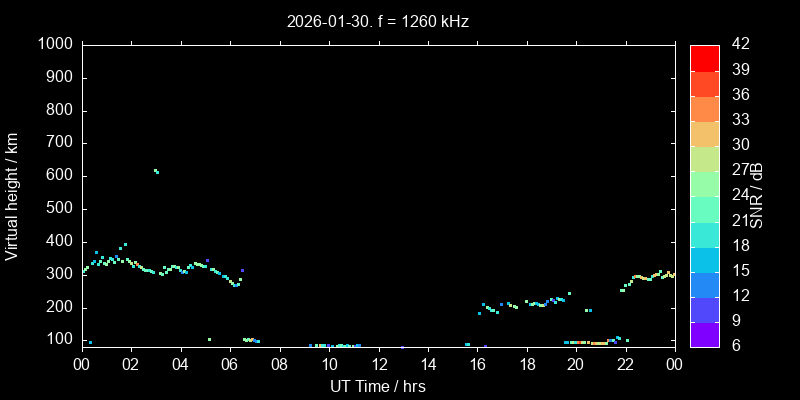
Task: Click the isolated echo point near 600 km
Action: (x=156, y=171)
